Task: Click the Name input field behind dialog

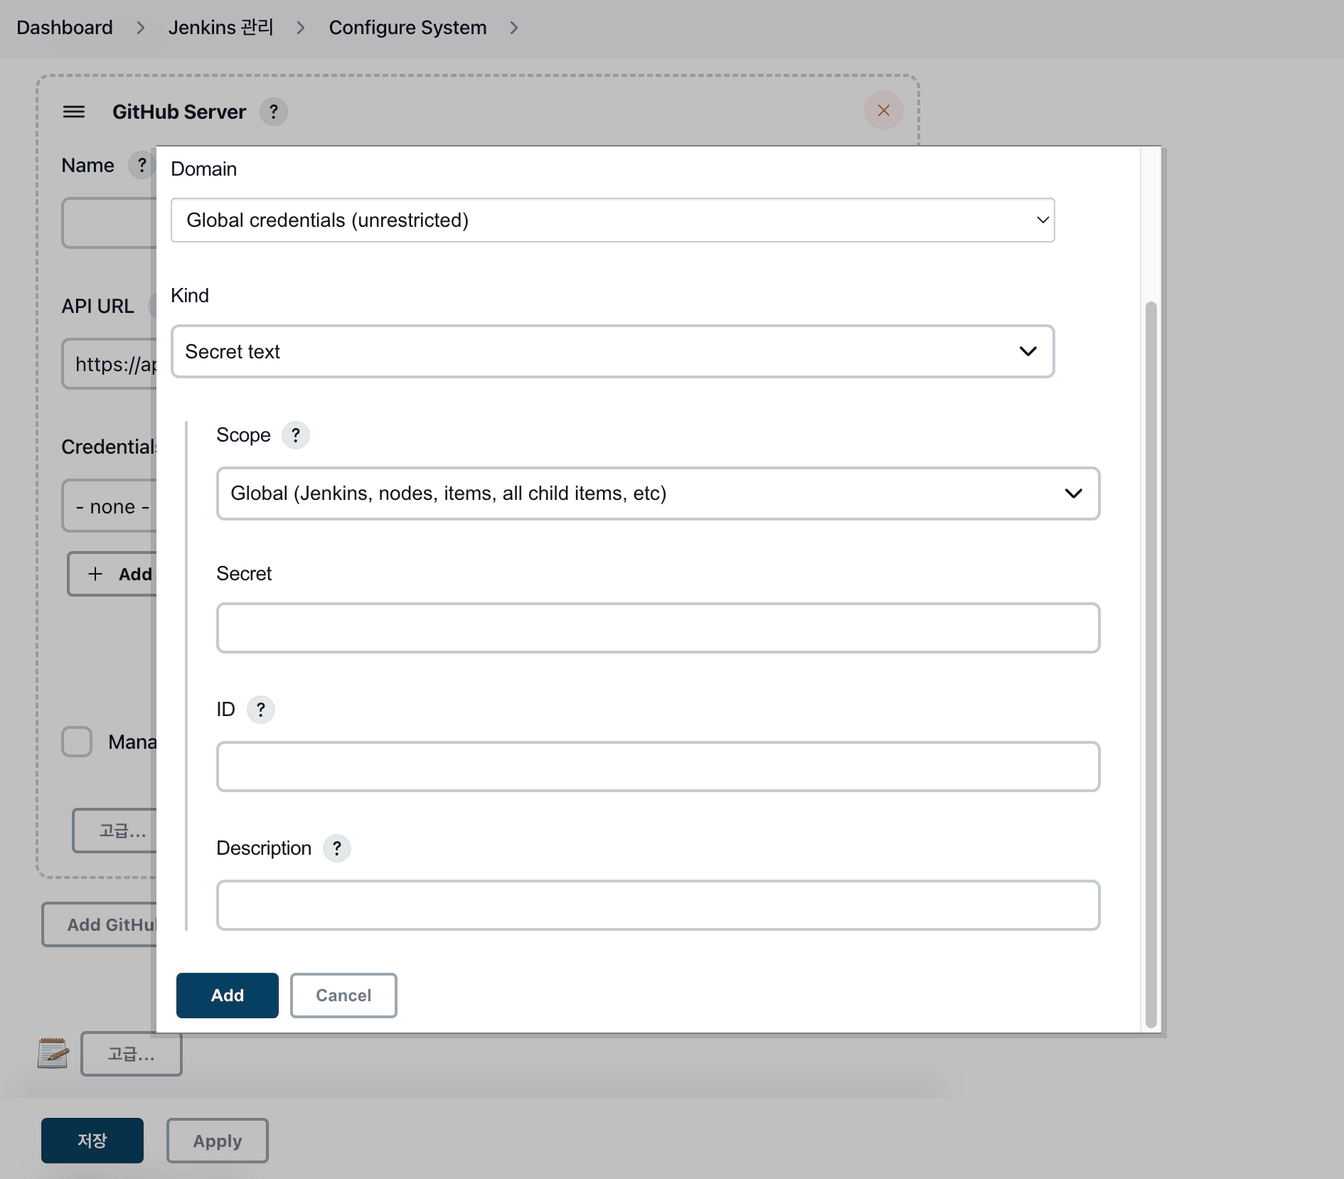Action: (x=109, y=223)
